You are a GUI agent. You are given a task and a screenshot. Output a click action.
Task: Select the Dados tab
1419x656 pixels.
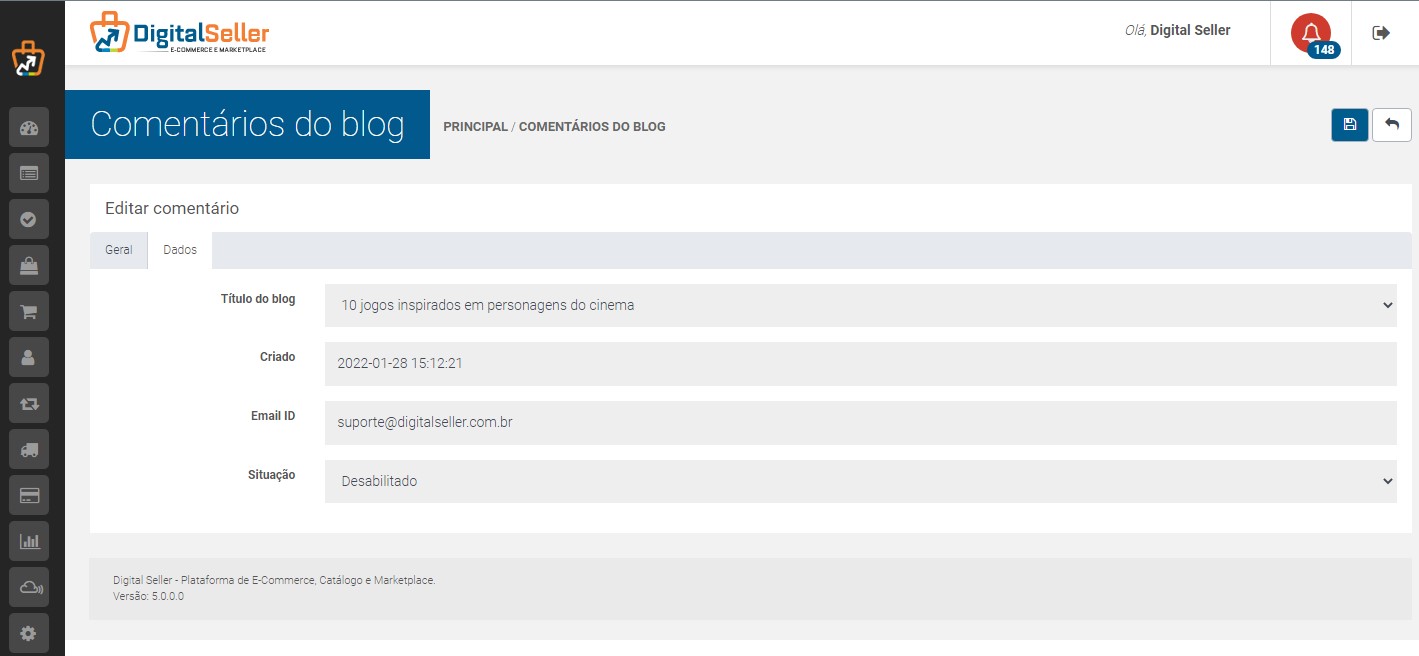point(180,250)
